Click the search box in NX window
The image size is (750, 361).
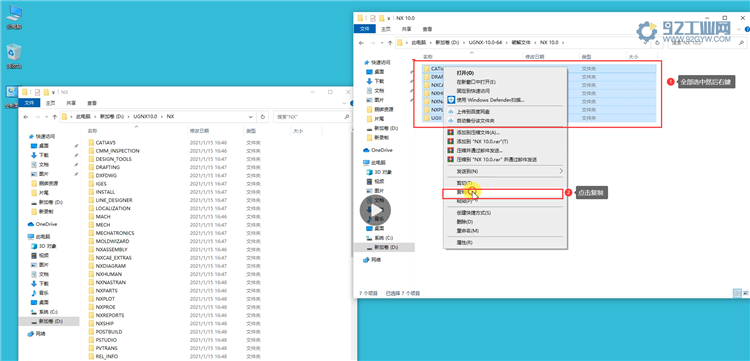click(312, 116)
